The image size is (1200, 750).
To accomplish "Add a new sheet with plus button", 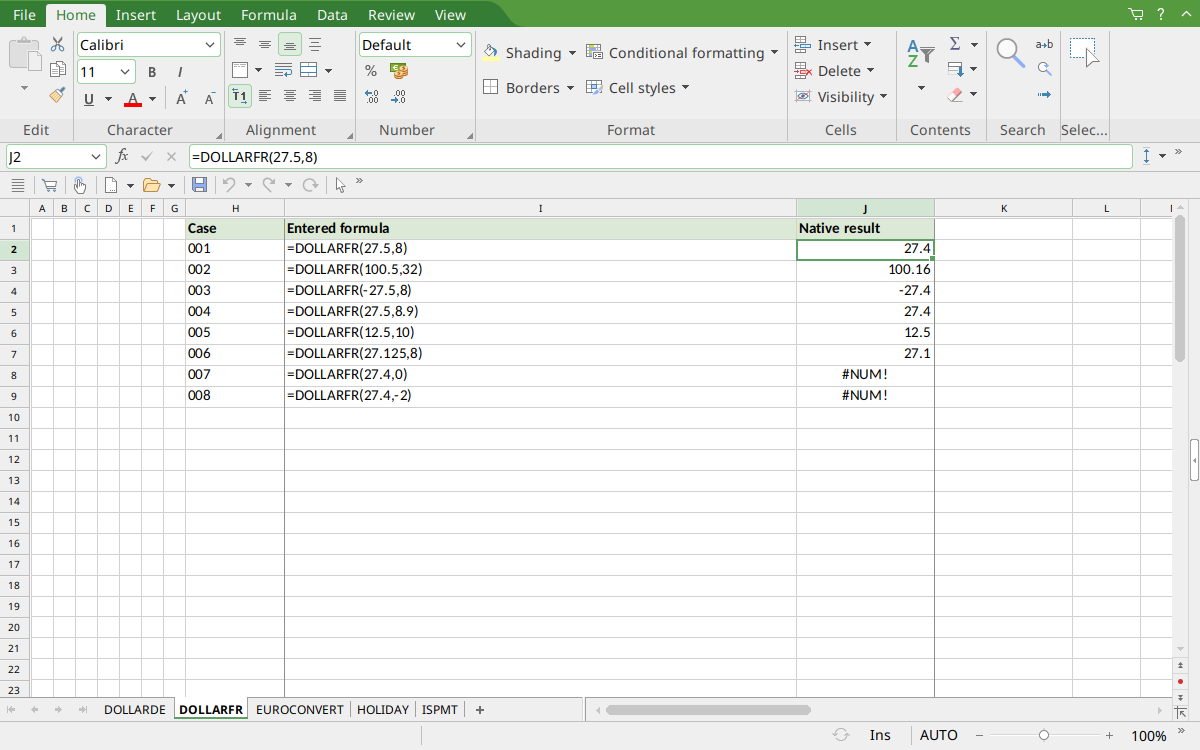I will 480,710.
